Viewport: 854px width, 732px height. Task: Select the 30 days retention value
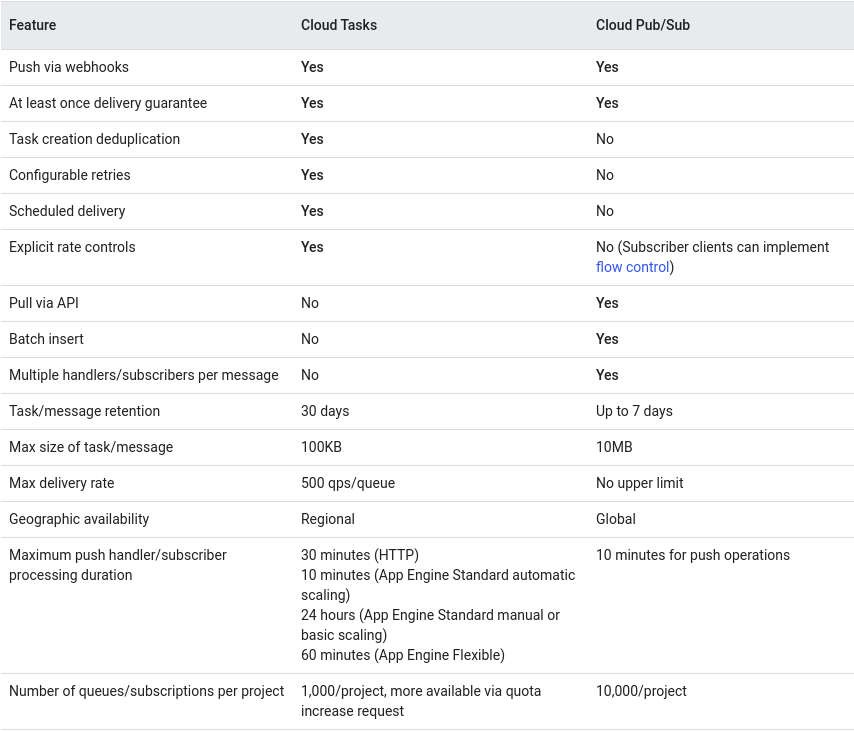click(x=325, y=411)
